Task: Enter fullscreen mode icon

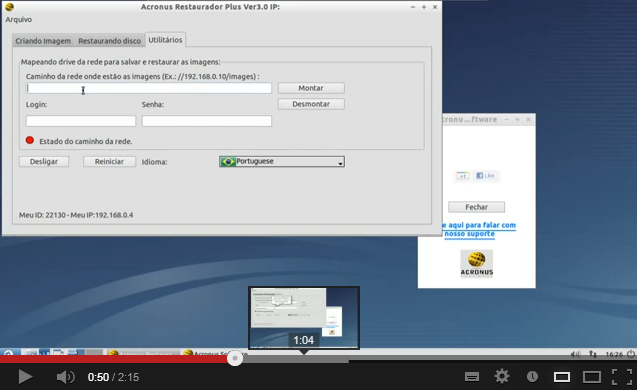Action: click(622, 377)
